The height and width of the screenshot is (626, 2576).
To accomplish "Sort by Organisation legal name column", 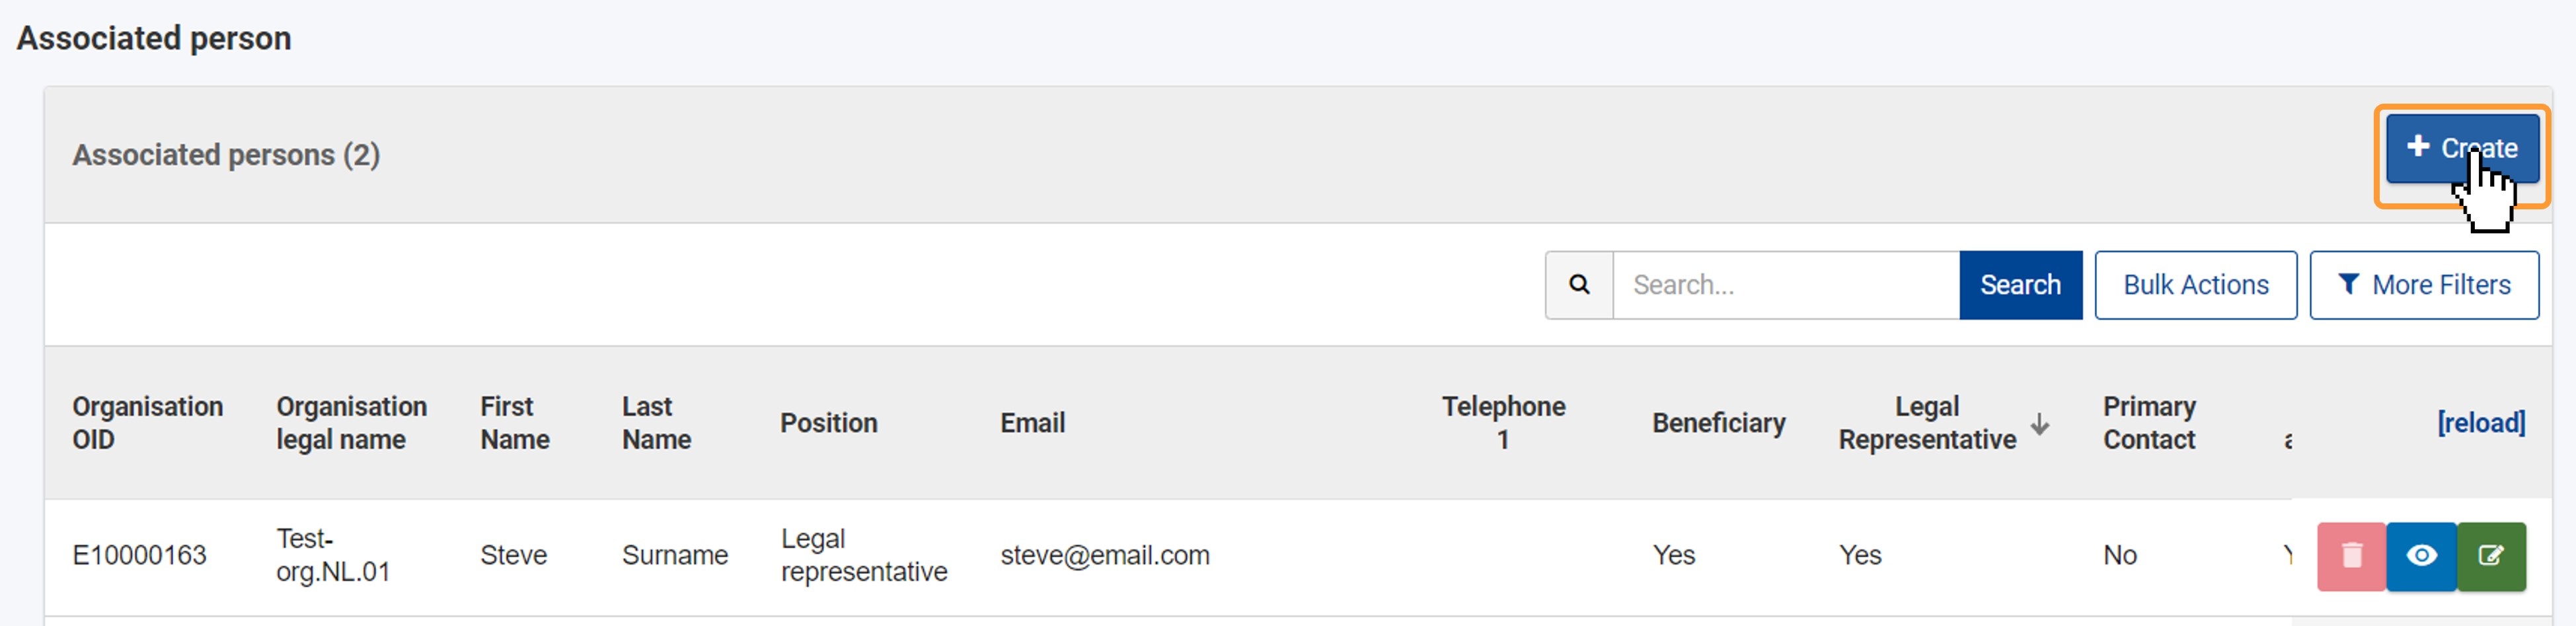I will pyautogui.click(x=351, y=423).
